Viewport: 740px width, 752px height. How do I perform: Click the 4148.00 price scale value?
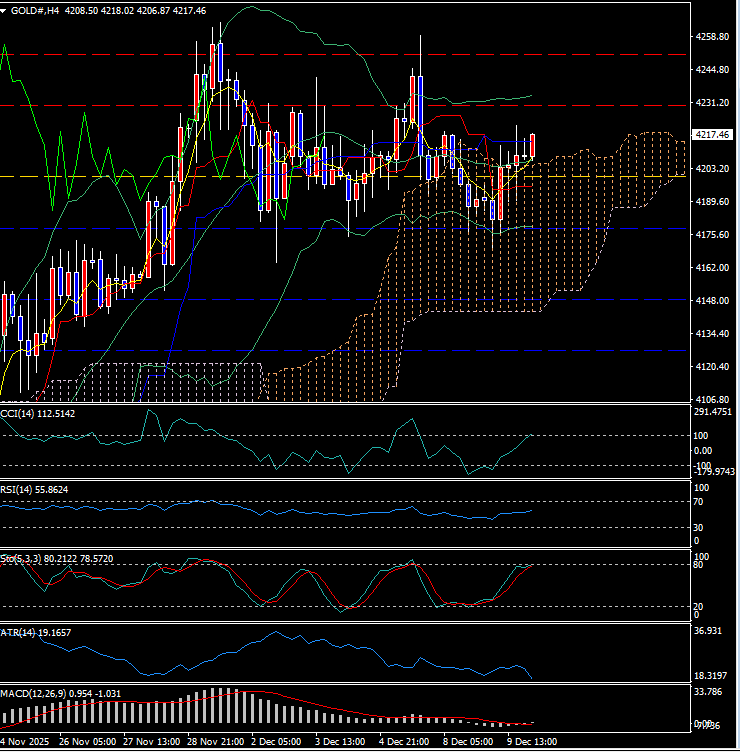(x=712, y=301)
